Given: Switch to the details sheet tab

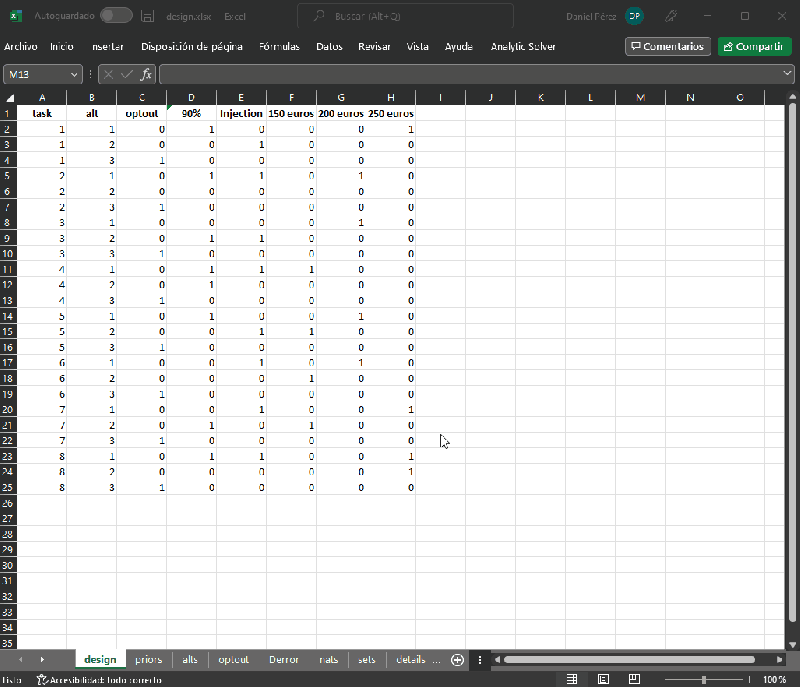Looking at the screenshot, I should coord(411,659).
